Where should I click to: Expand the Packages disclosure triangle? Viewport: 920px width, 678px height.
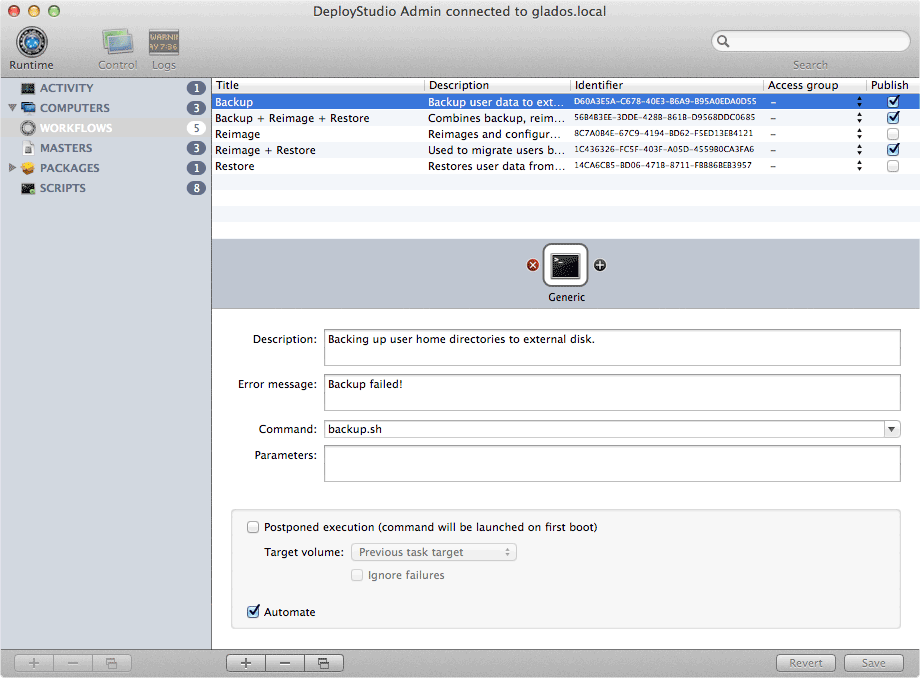12,168
